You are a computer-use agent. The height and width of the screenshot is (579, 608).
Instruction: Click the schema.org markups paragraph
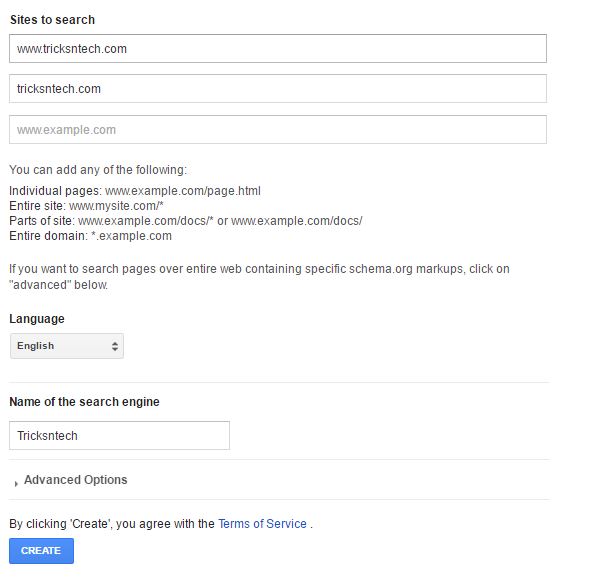[x=259, y=277]
